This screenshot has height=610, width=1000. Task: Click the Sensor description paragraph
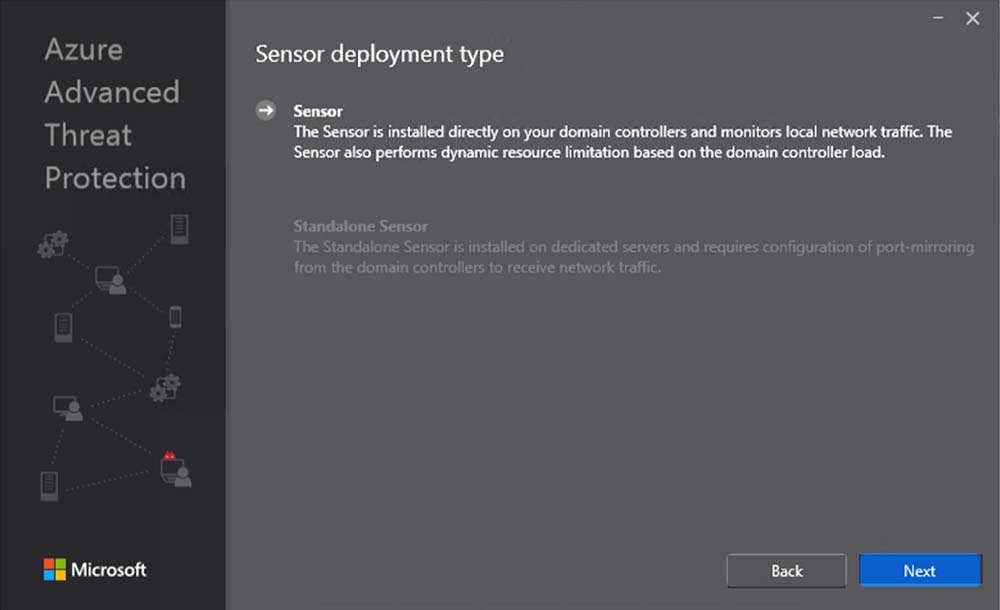(x=620, y=142)
